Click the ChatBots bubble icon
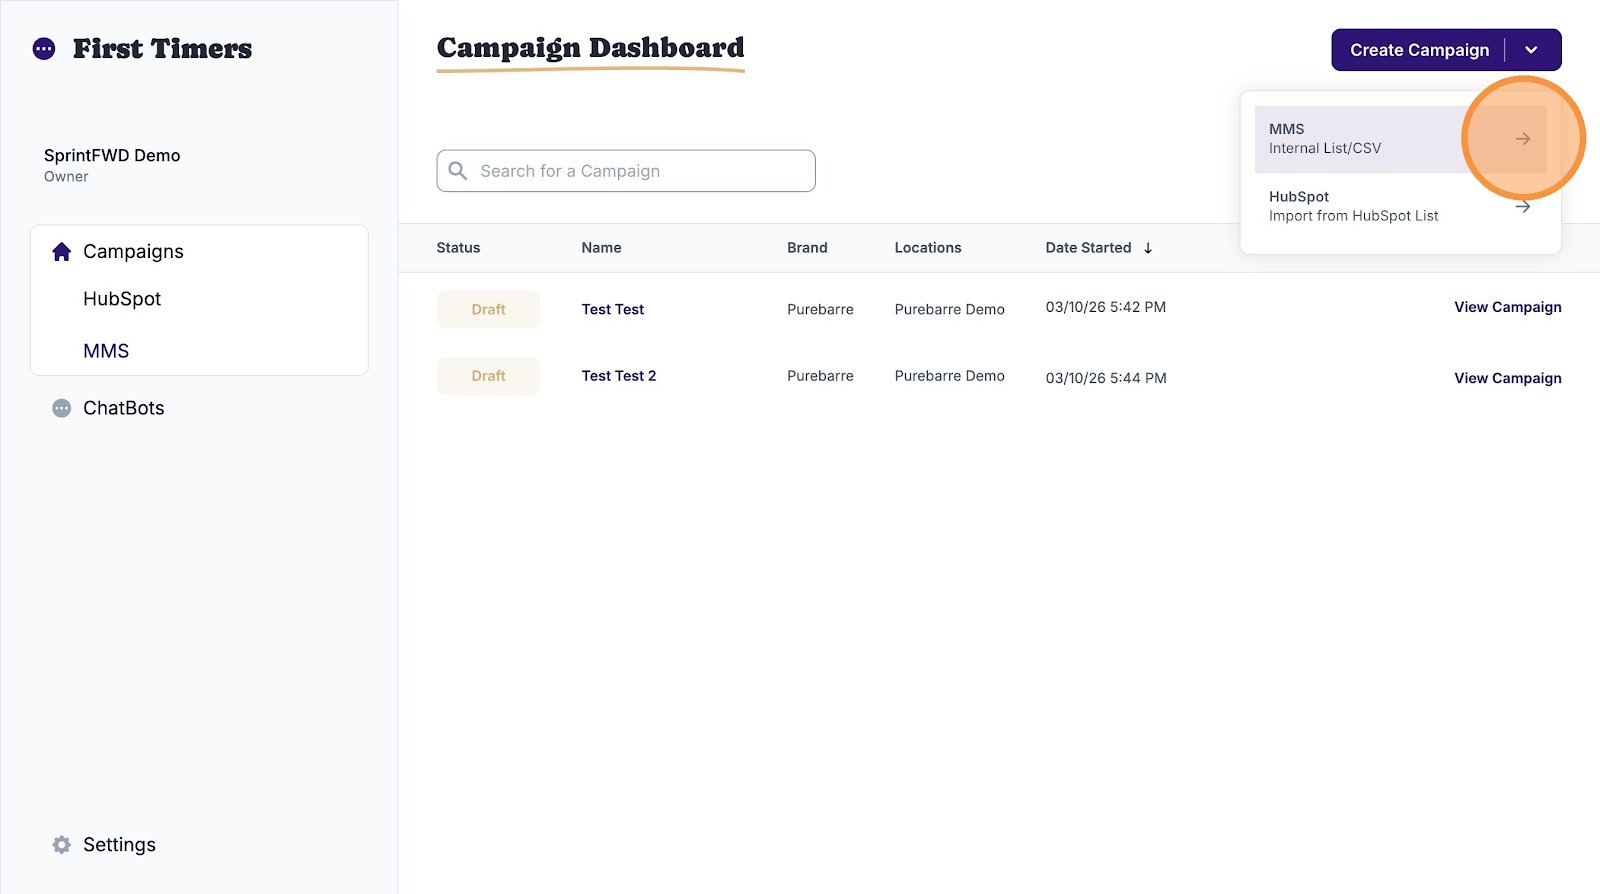 click(x=62, y=408)
